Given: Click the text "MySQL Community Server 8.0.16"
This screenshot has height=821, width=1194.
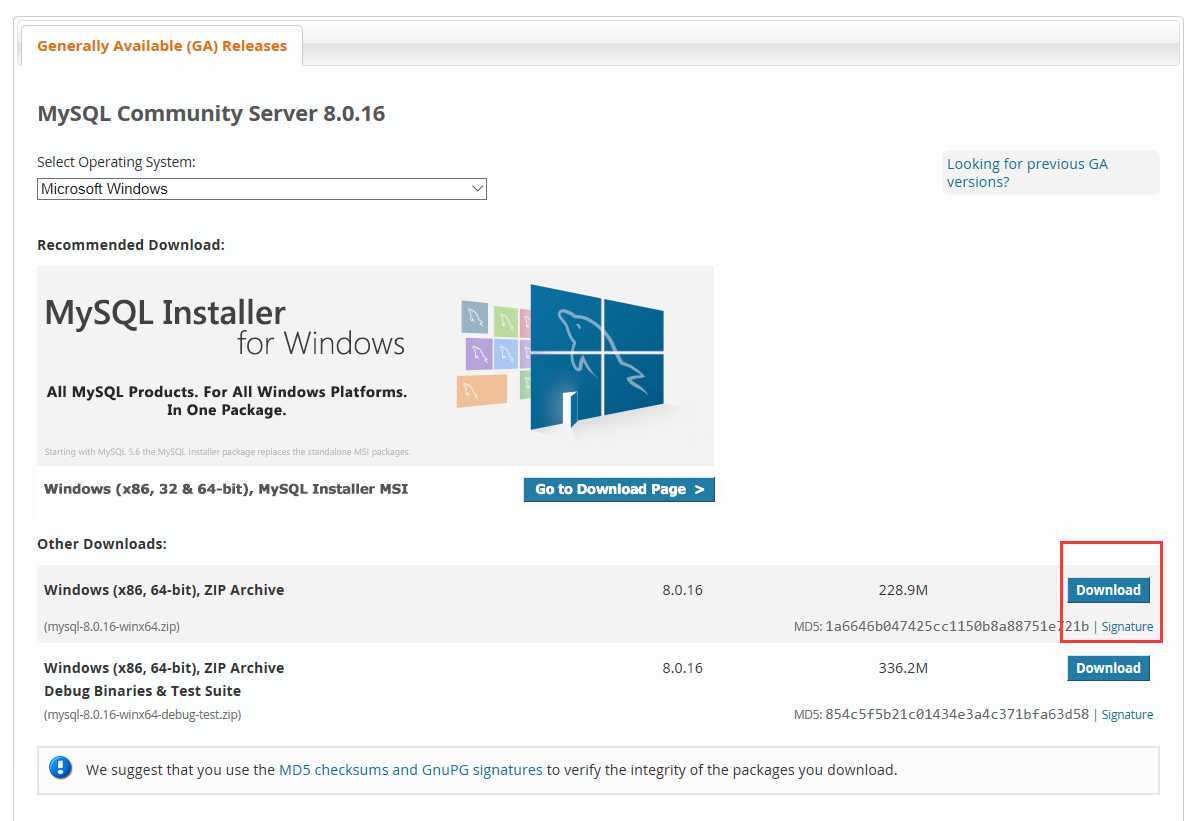Looking at the screenshot, I should point(211,113).
